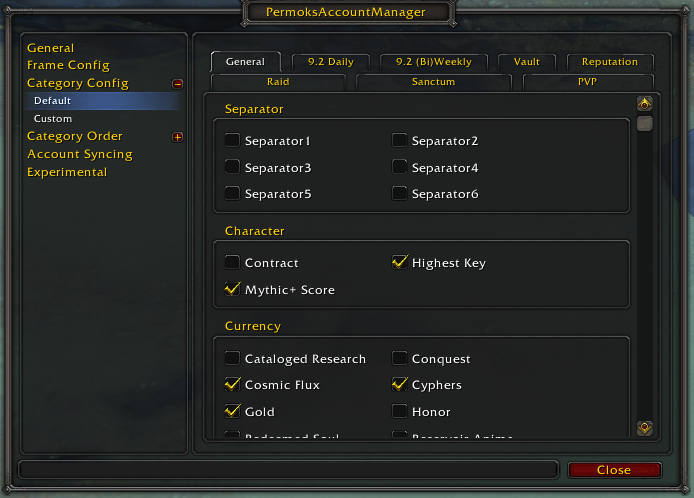Viewport: 694px width, 498px height.
Task: Select Custom under Category Config
Action: coord(53,119)
